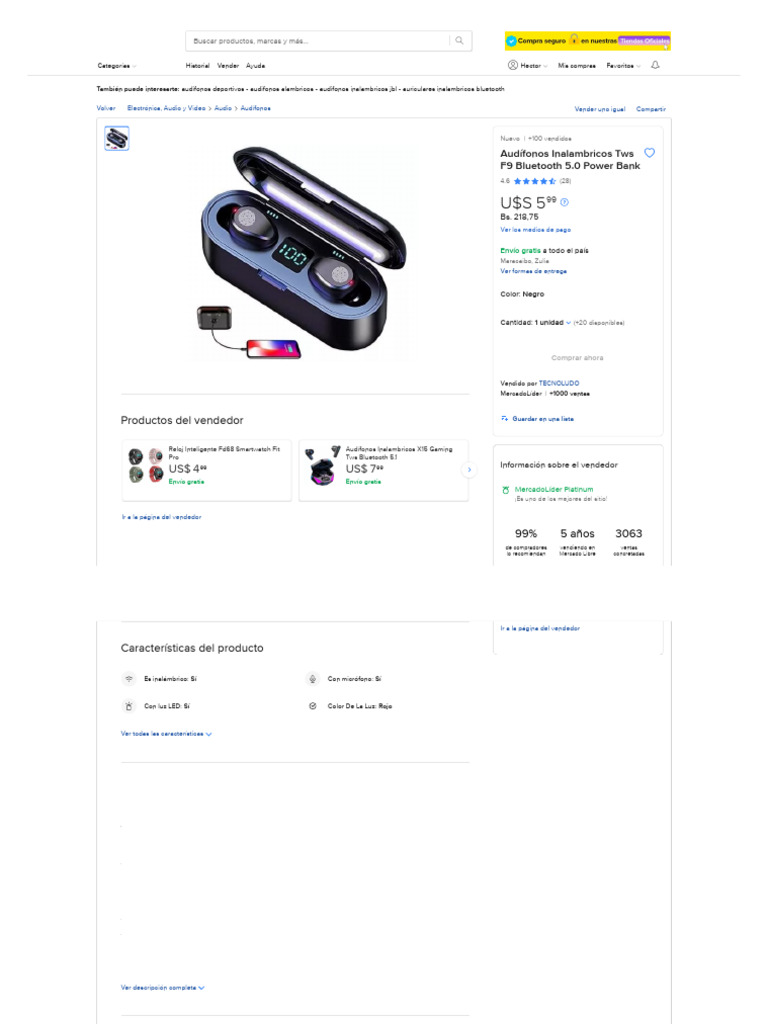Show next seller products arrow
The width and height of the screenshot is (768, 1024).
click(x=469, y=470)
